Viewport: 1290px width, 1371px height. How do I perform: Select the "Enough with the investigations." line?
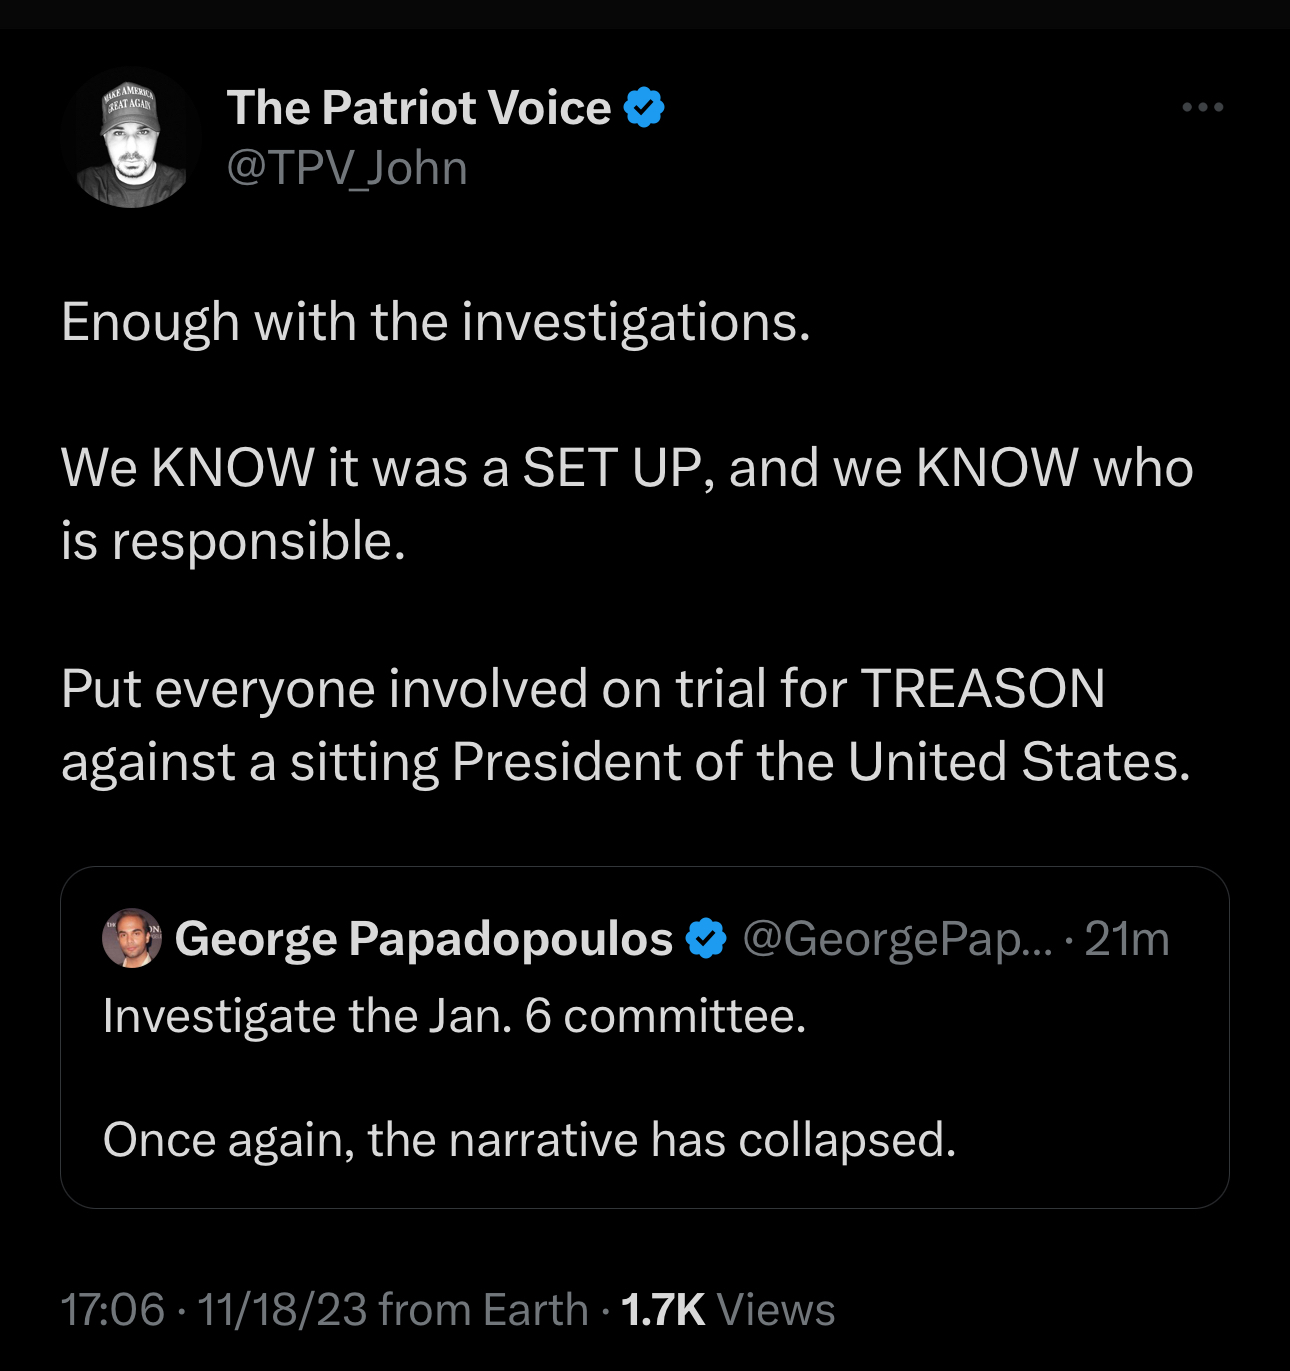click(x=435, y=322)
